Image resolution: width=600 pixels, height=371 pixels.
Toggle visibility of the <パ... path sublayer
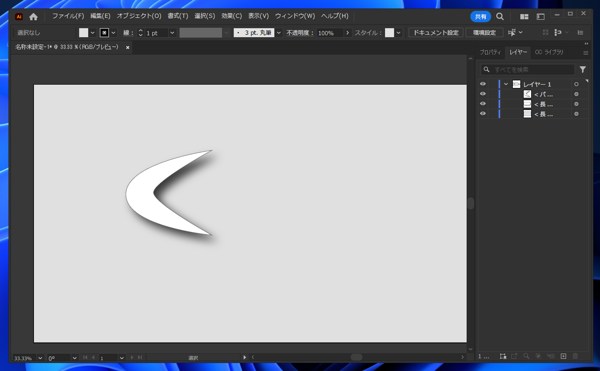coord(483,94)
